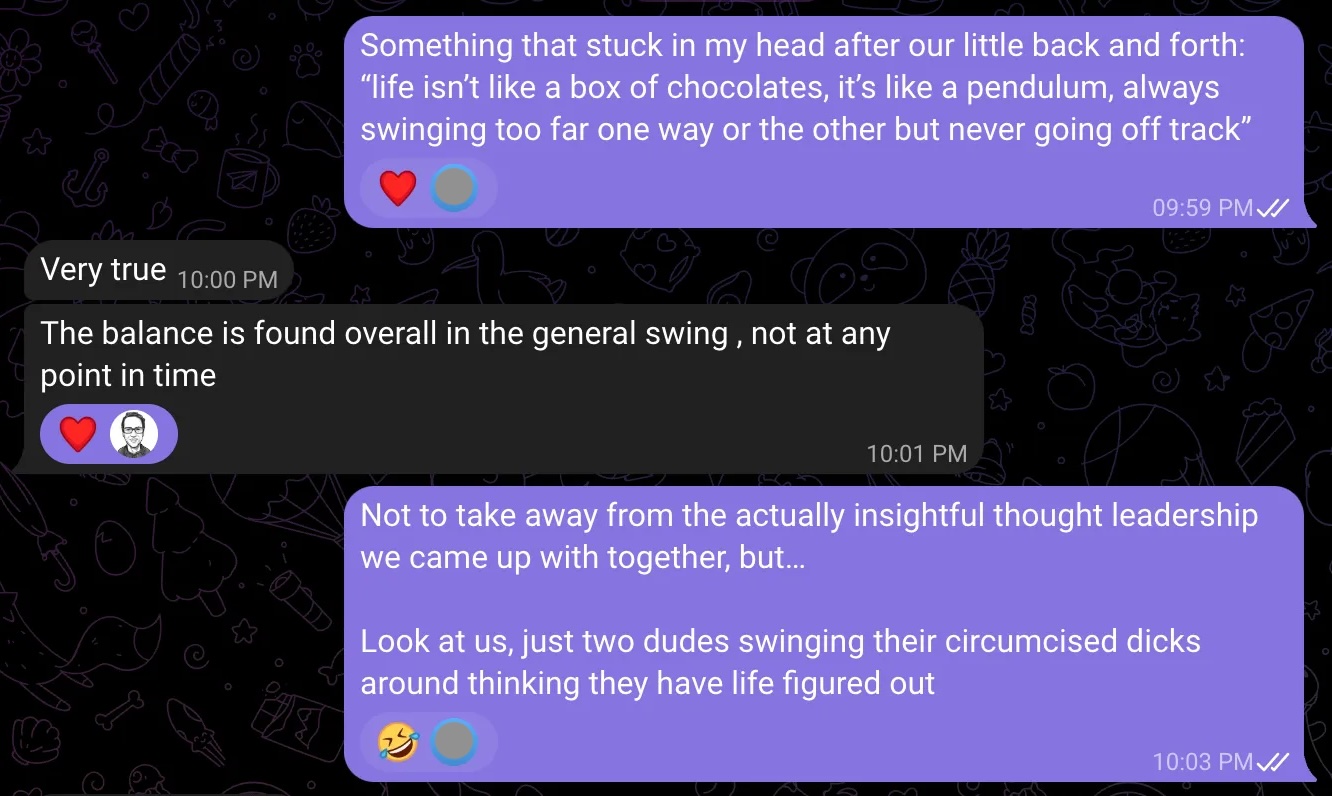The image size is (1332, 796).
Task: Toggle heart reaction on the balance message
Action: click(x=78, y=434)
